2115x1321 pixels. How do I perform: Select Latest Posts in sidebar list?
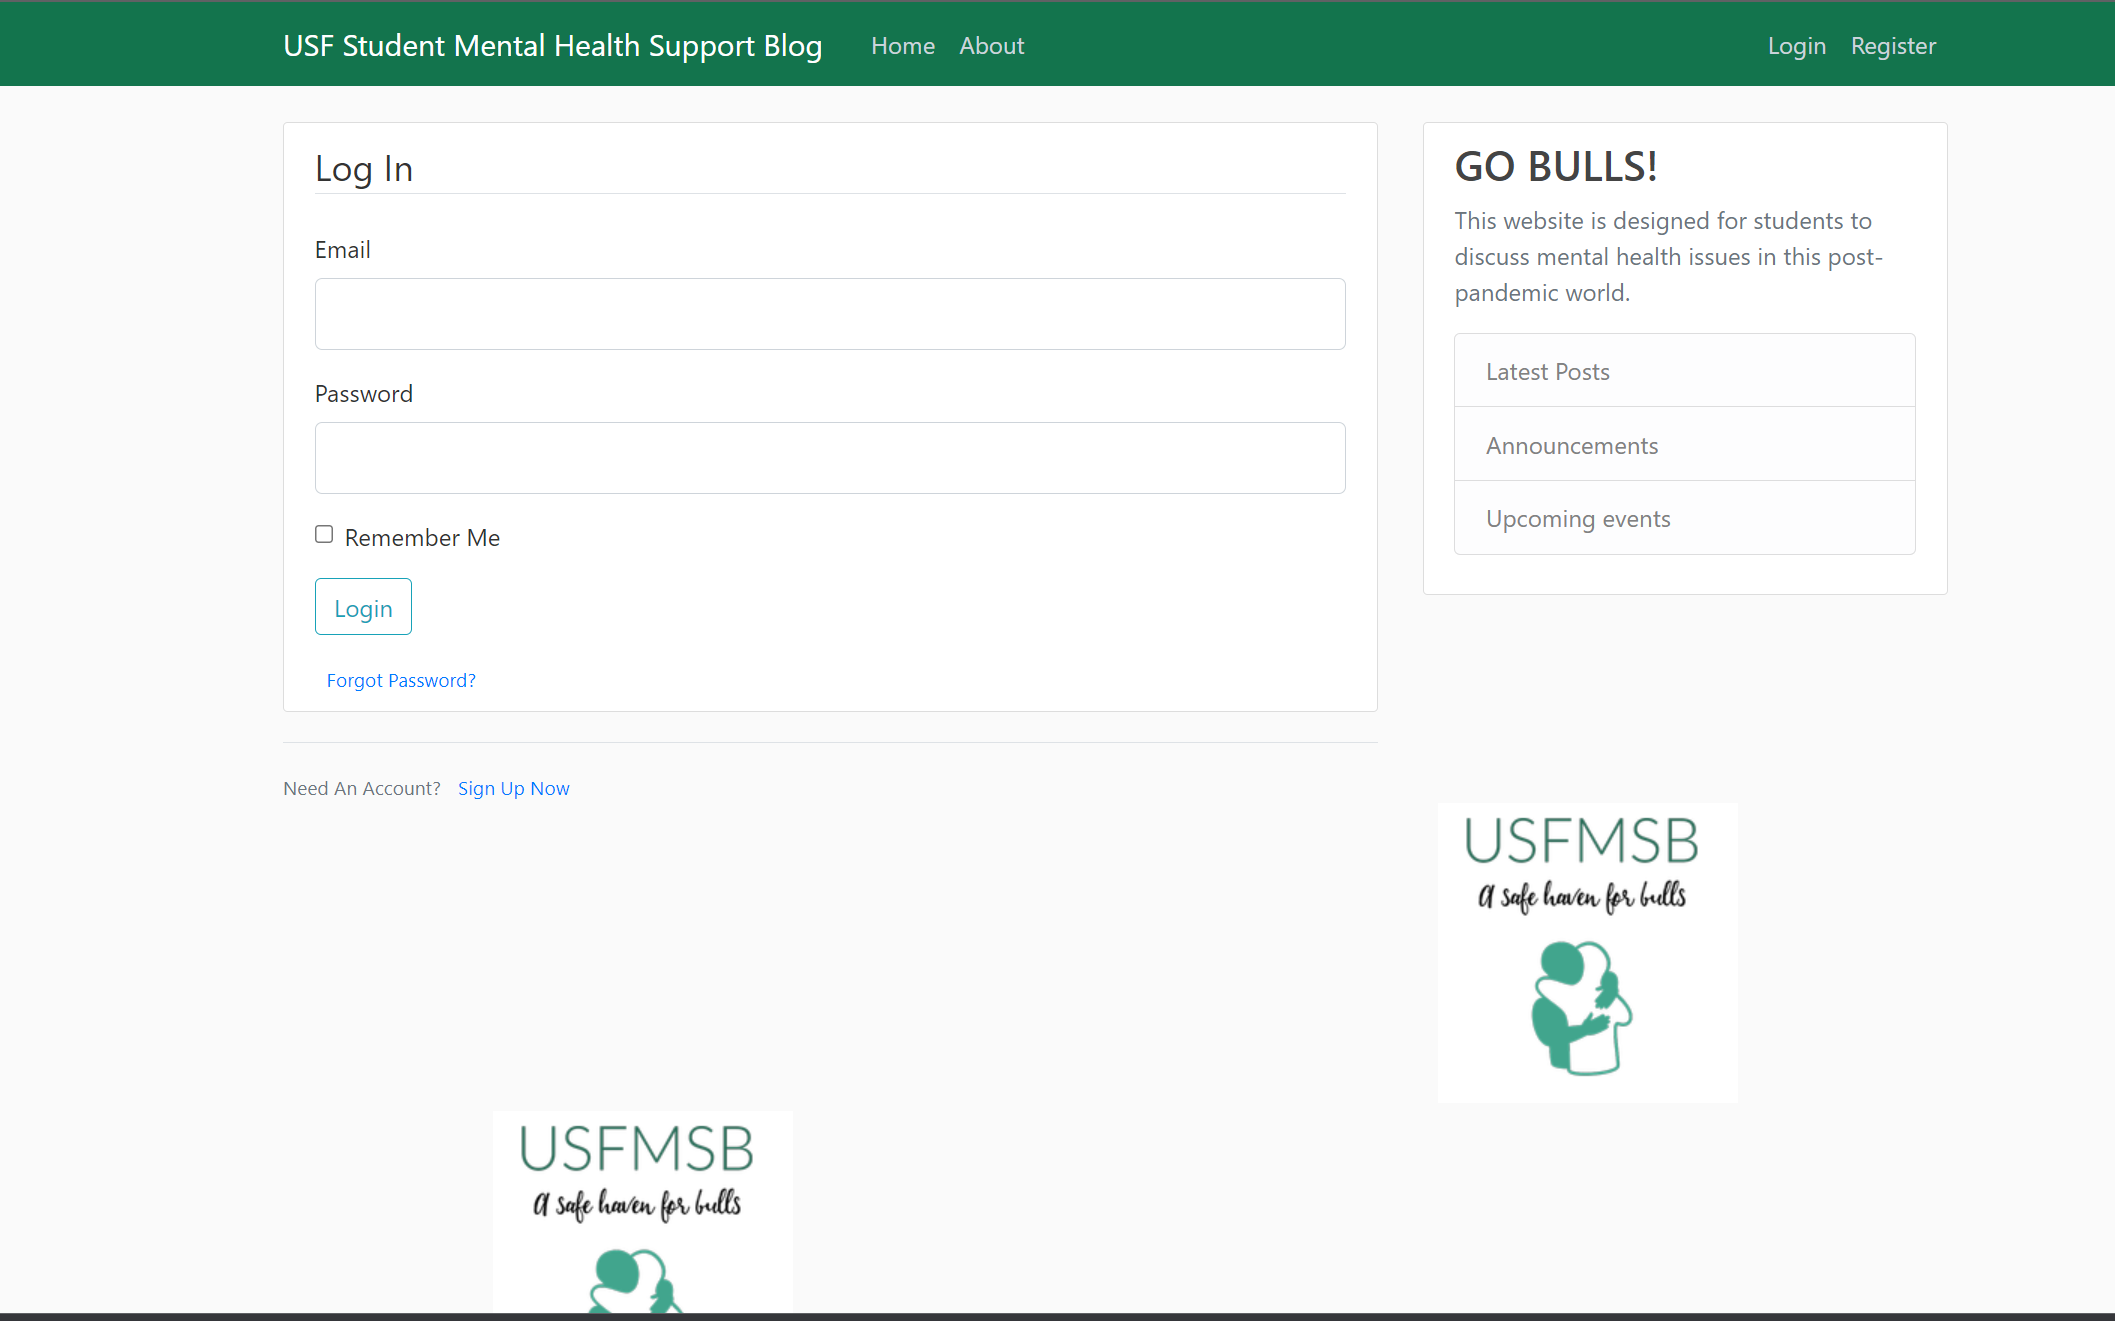(x=1547, y=372)
